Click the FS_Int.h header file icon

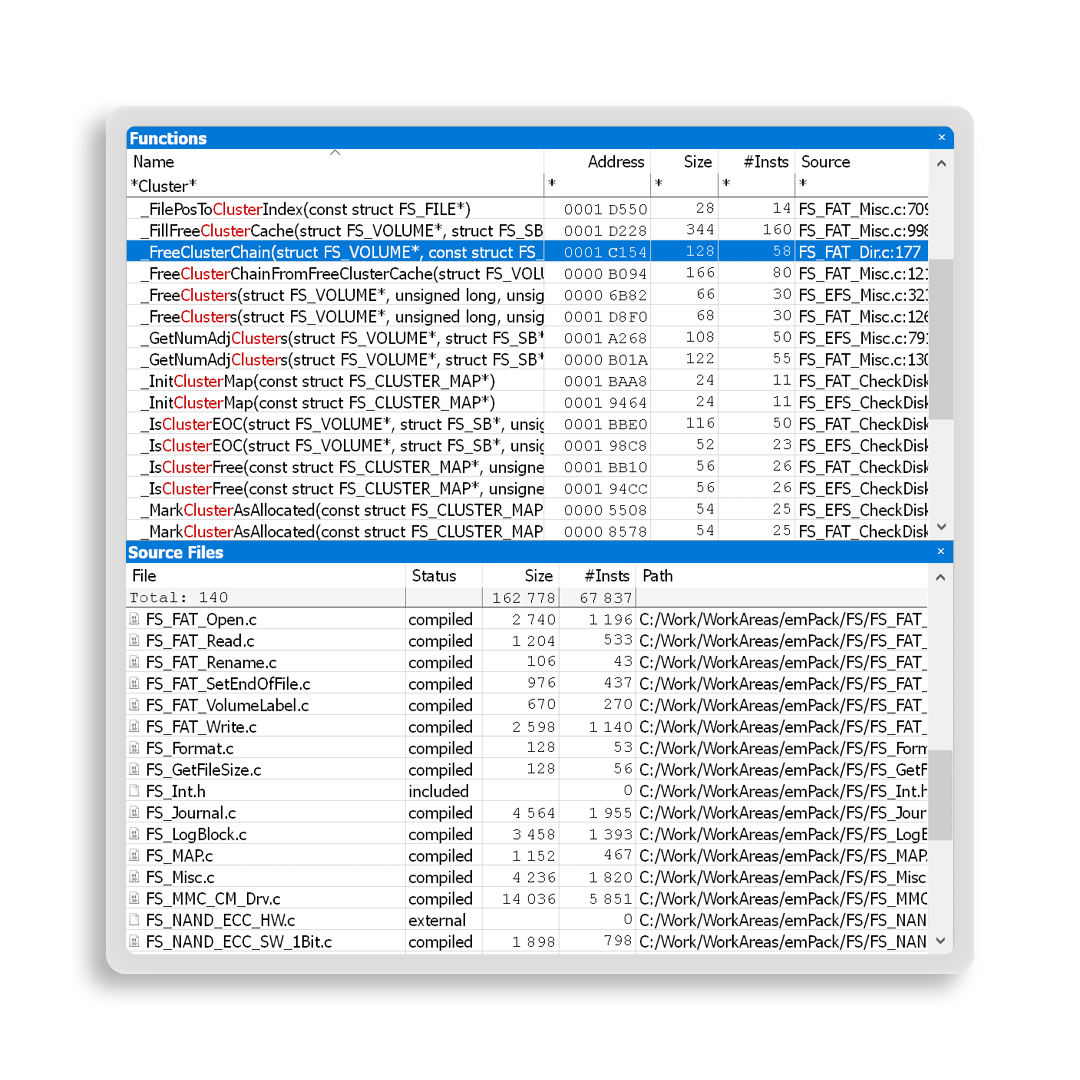pyautogui.click(x=134, y=792)
